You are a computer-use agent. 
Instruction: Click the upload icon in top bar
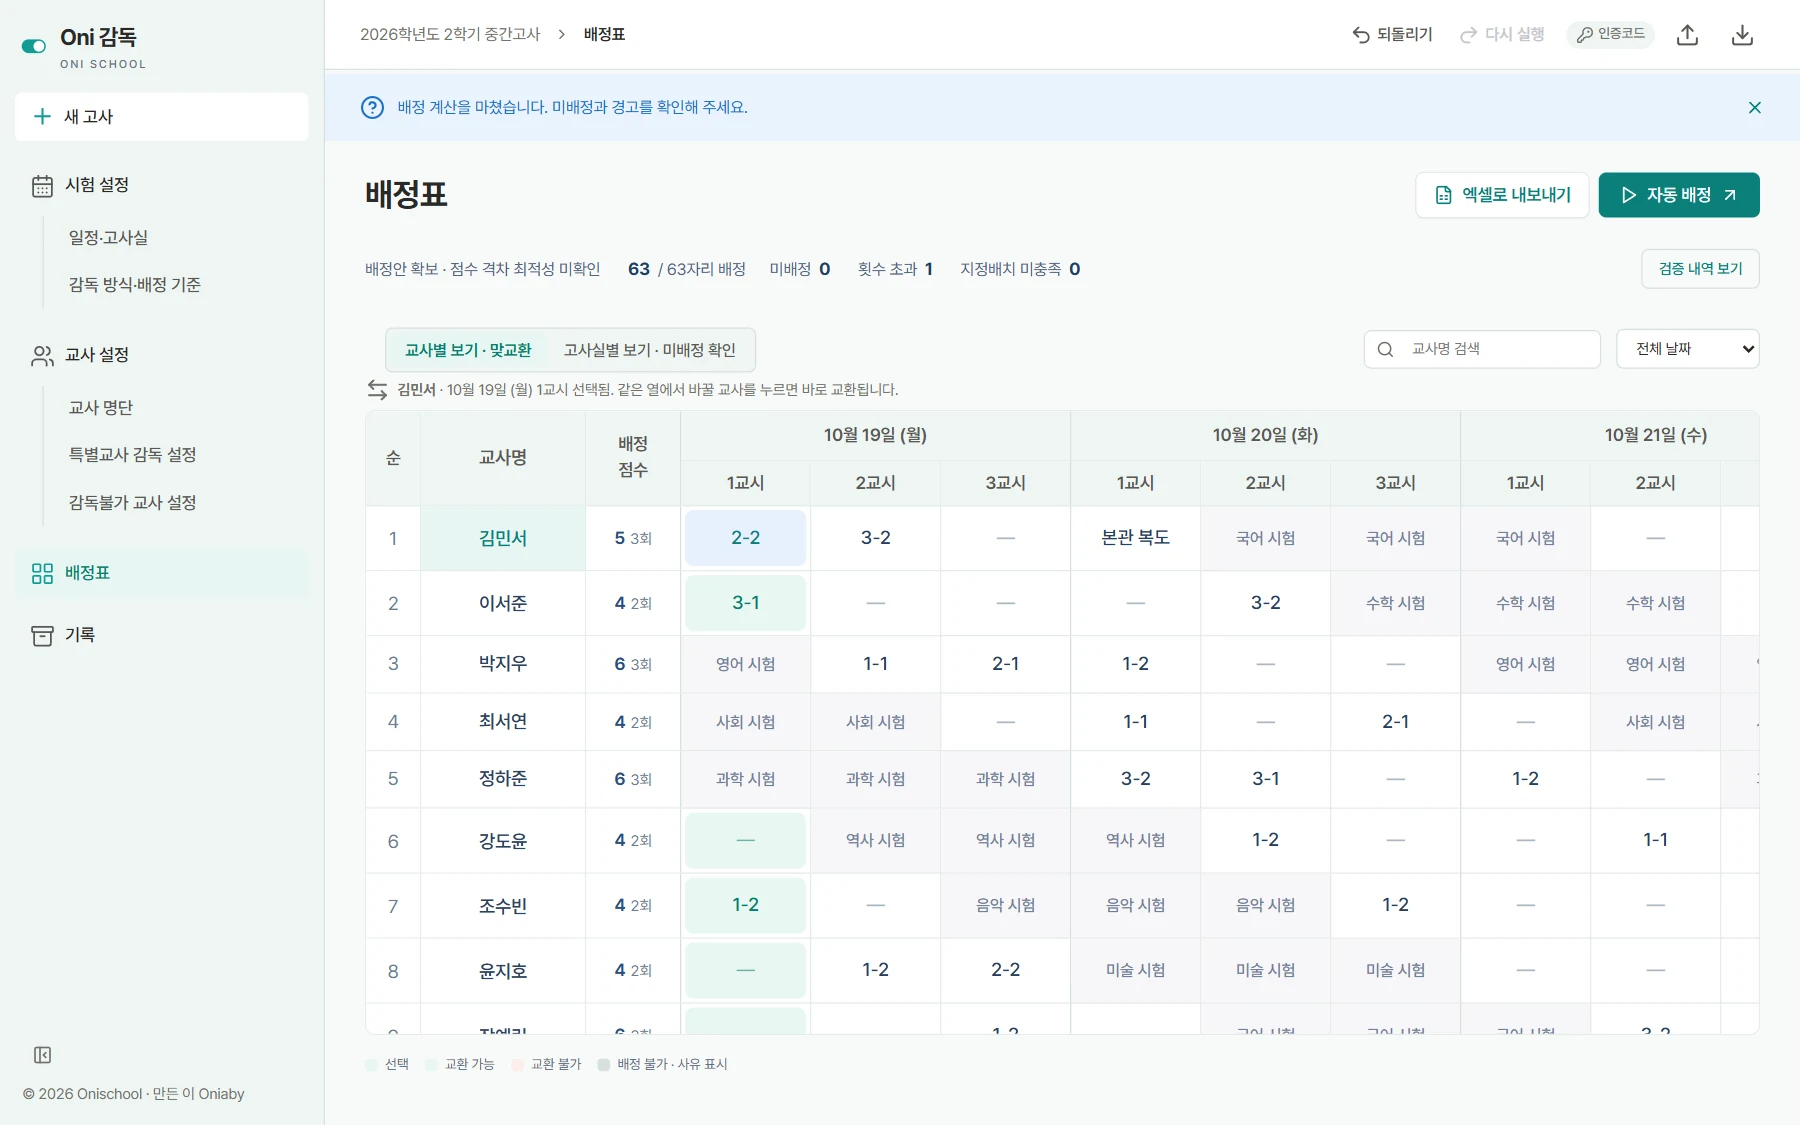point(1688,35)
